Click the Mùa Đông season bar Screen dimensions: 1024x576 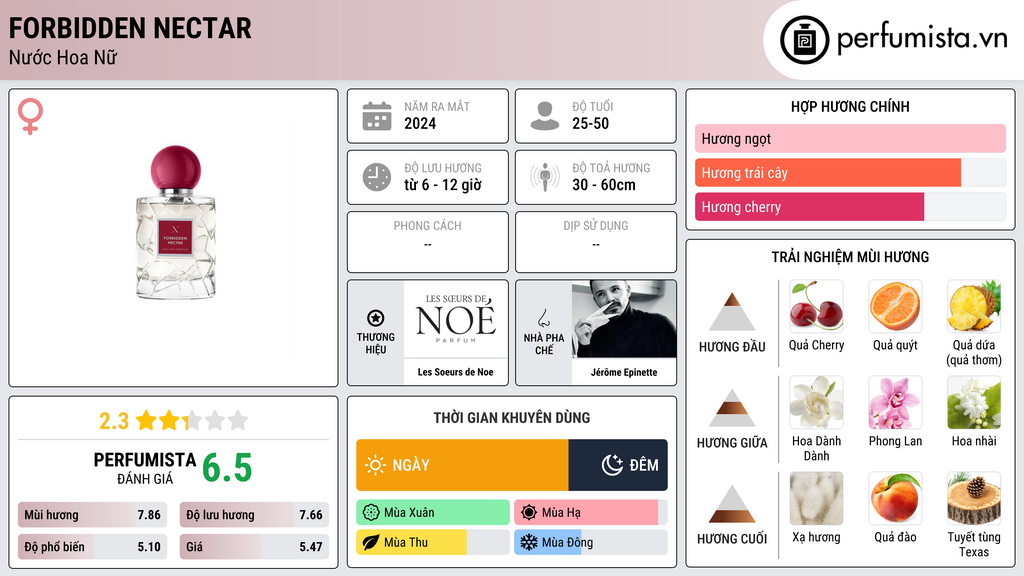click(590, 542)
